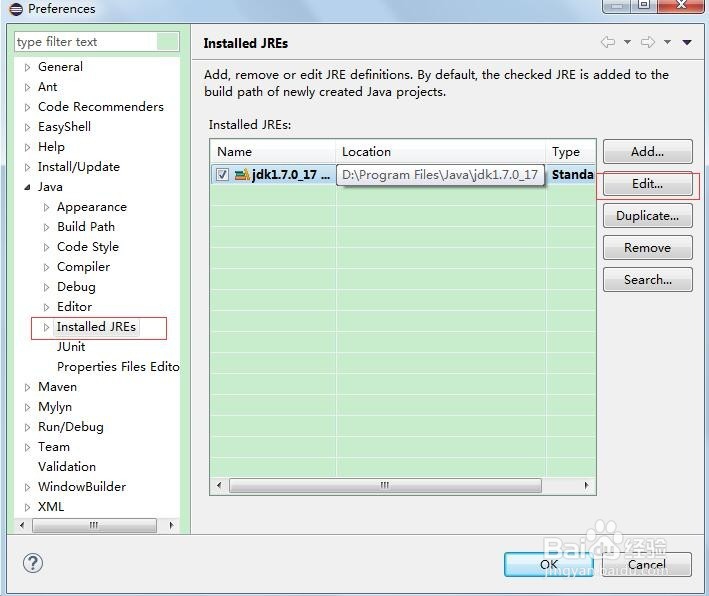Open the preferences view menu triangle
The width and height of the screenshot is (709, 596).
pyautogui.click(x=687, y=42)
